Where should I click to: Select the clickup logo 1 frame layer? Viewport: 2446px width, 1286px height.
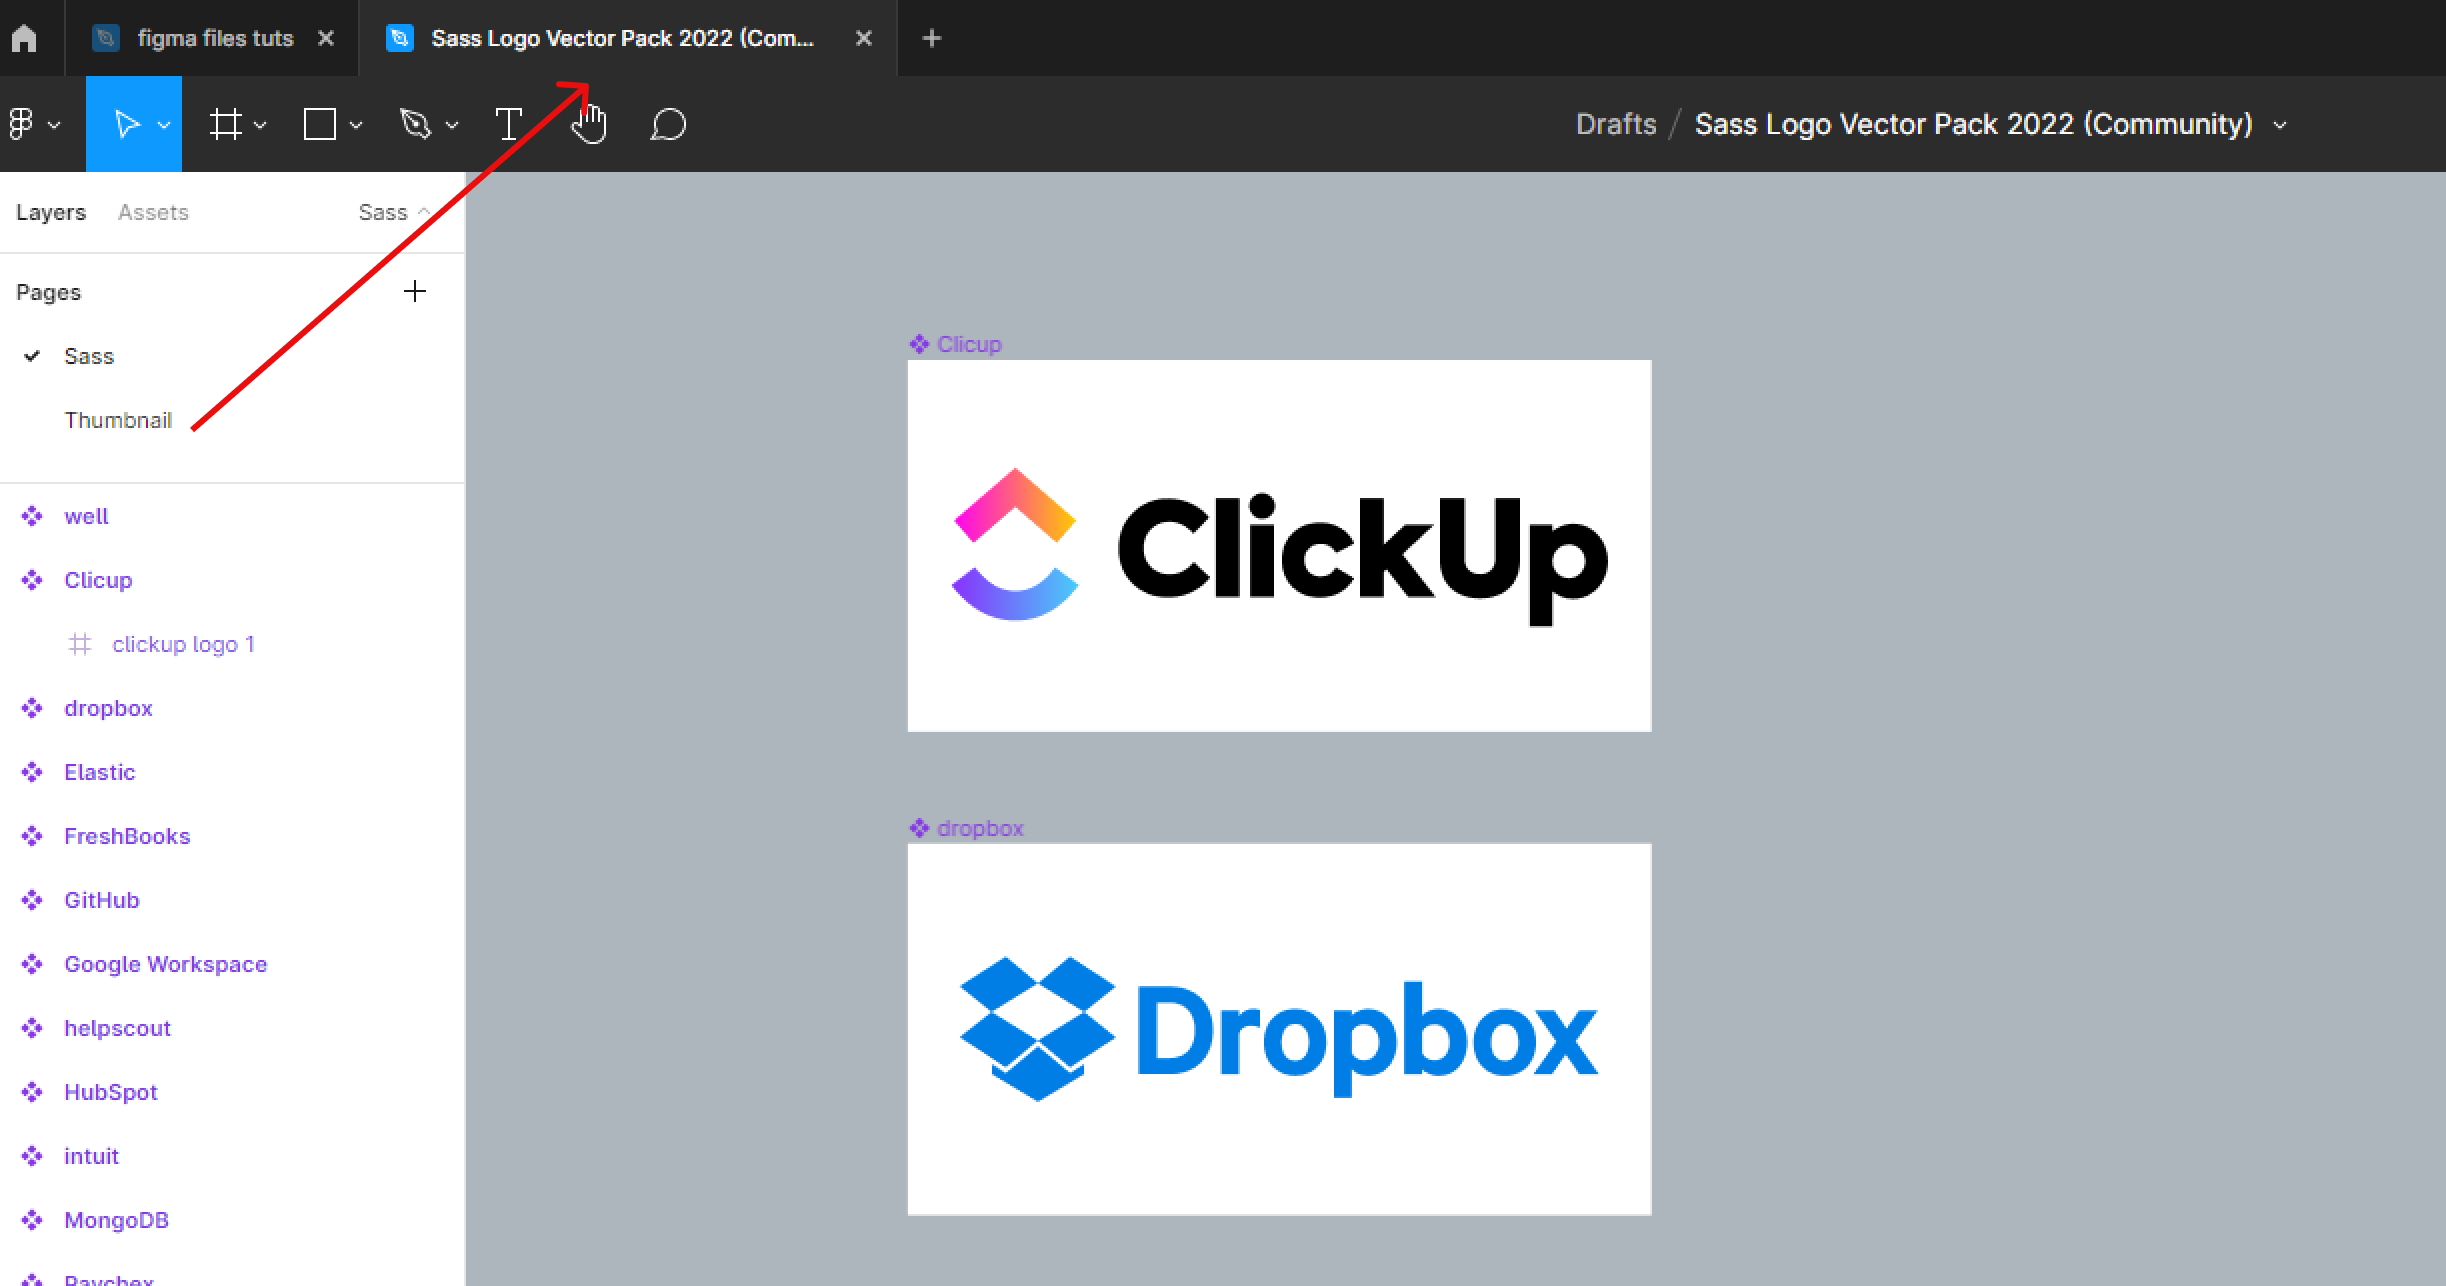(x=183, y=643)
